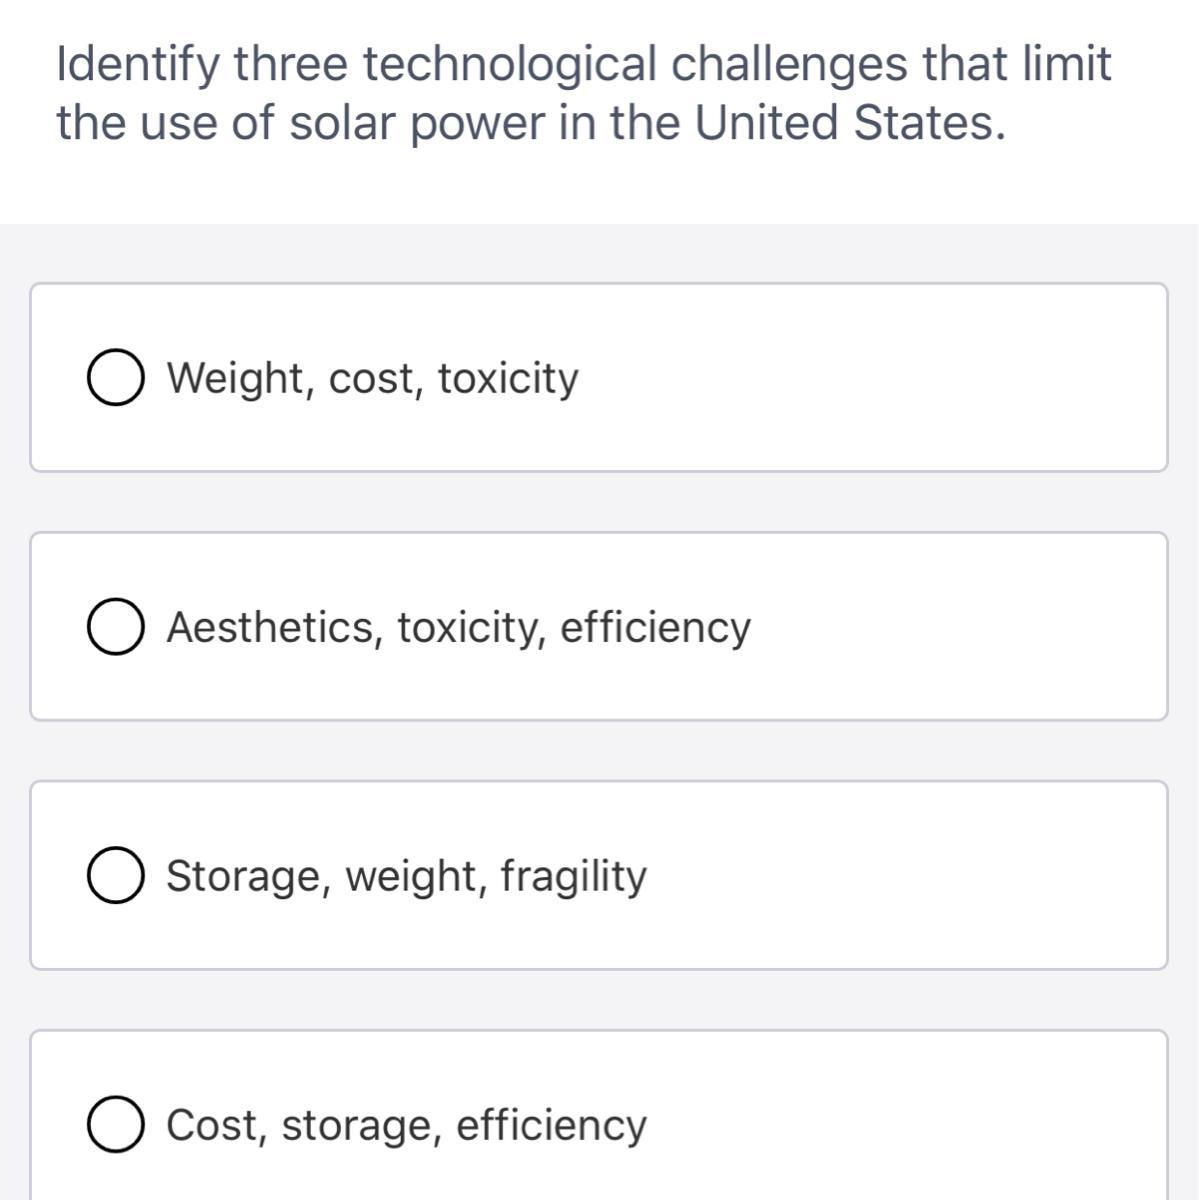Click the 'Cost, storage, efficiency' answer text
The height and width of the screenshot is (1200, 1199).
pos(406,1125)
